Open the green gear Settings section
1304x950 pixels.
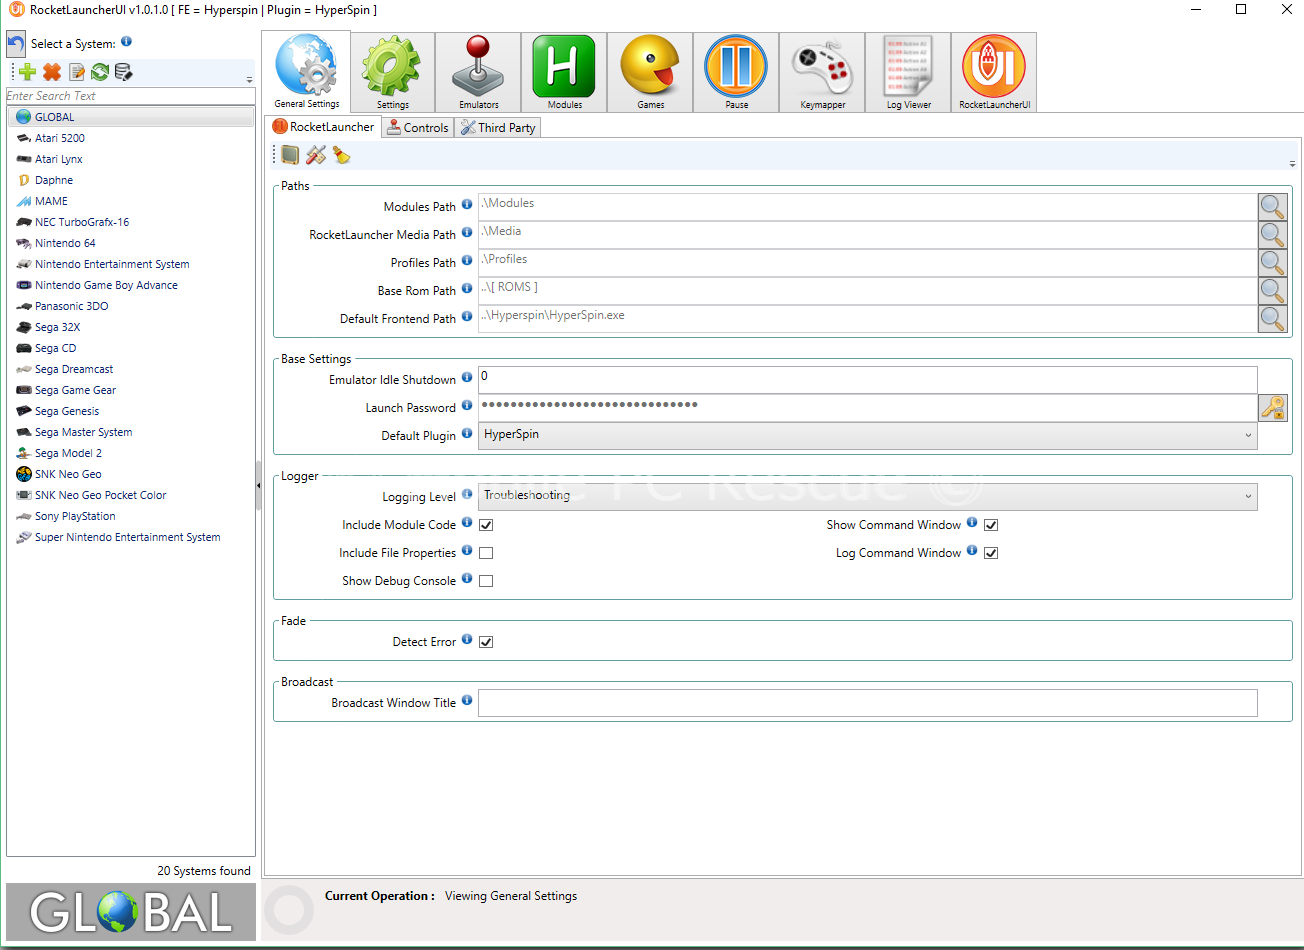392,72
